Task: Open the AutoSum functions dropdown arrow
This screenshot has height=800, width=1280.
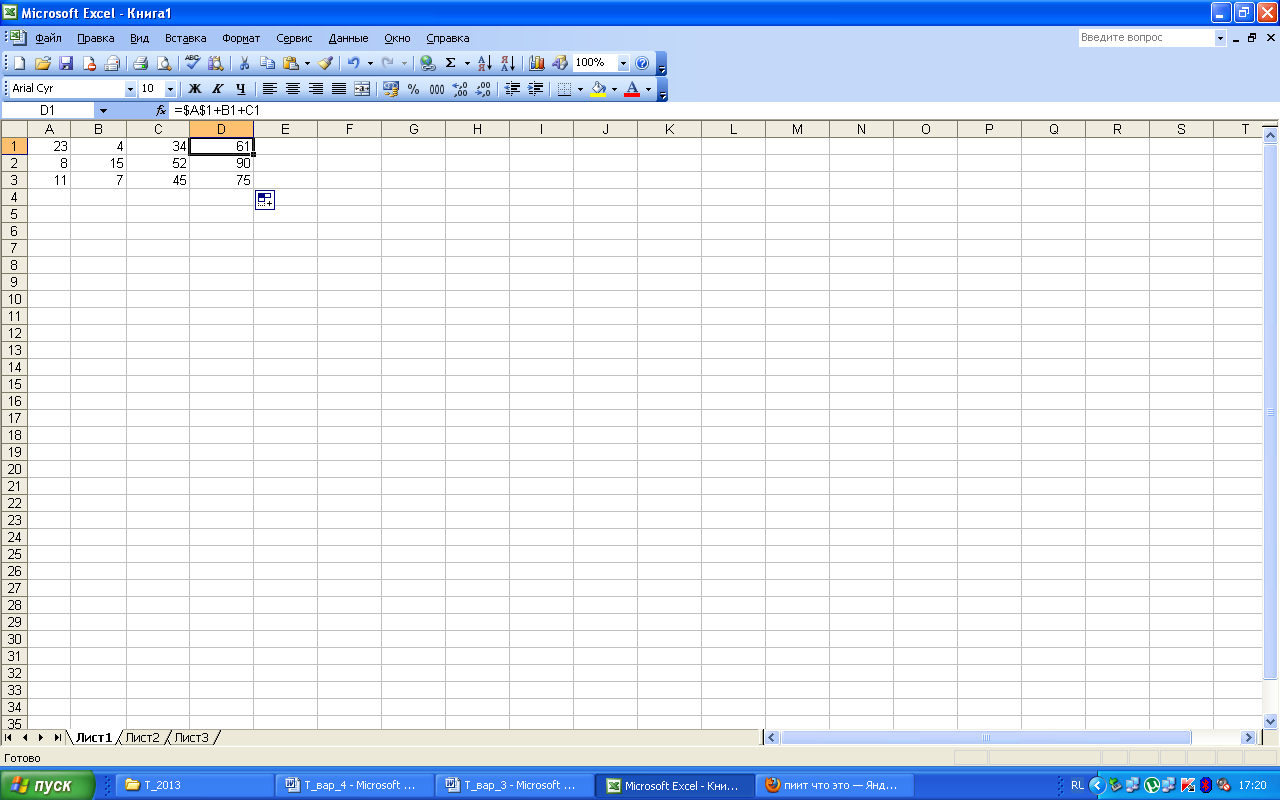Action: click(467, 63)
